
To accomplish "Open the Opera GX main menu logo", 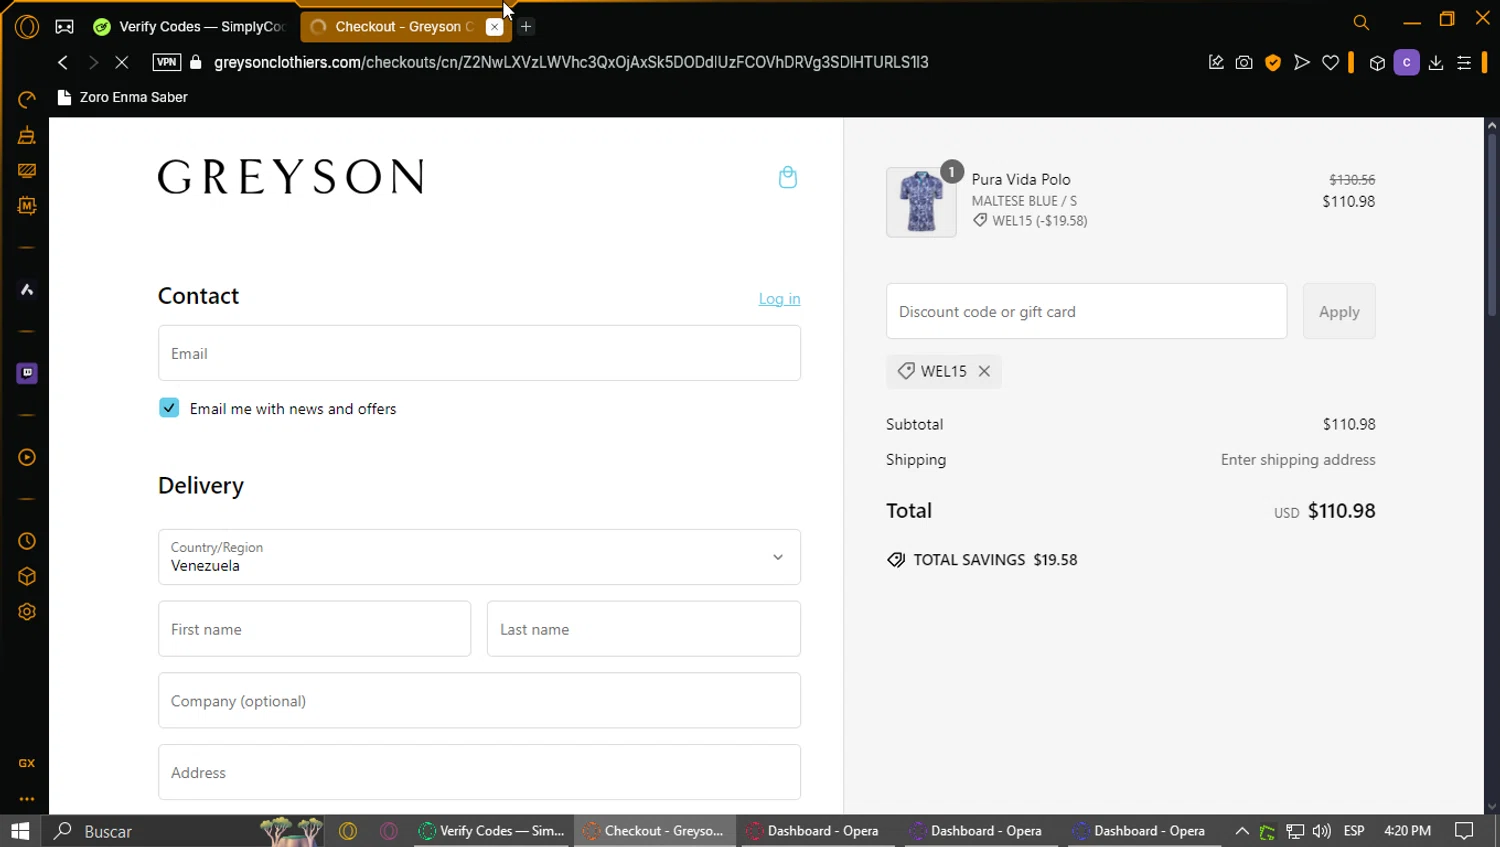I will [27, 27].
